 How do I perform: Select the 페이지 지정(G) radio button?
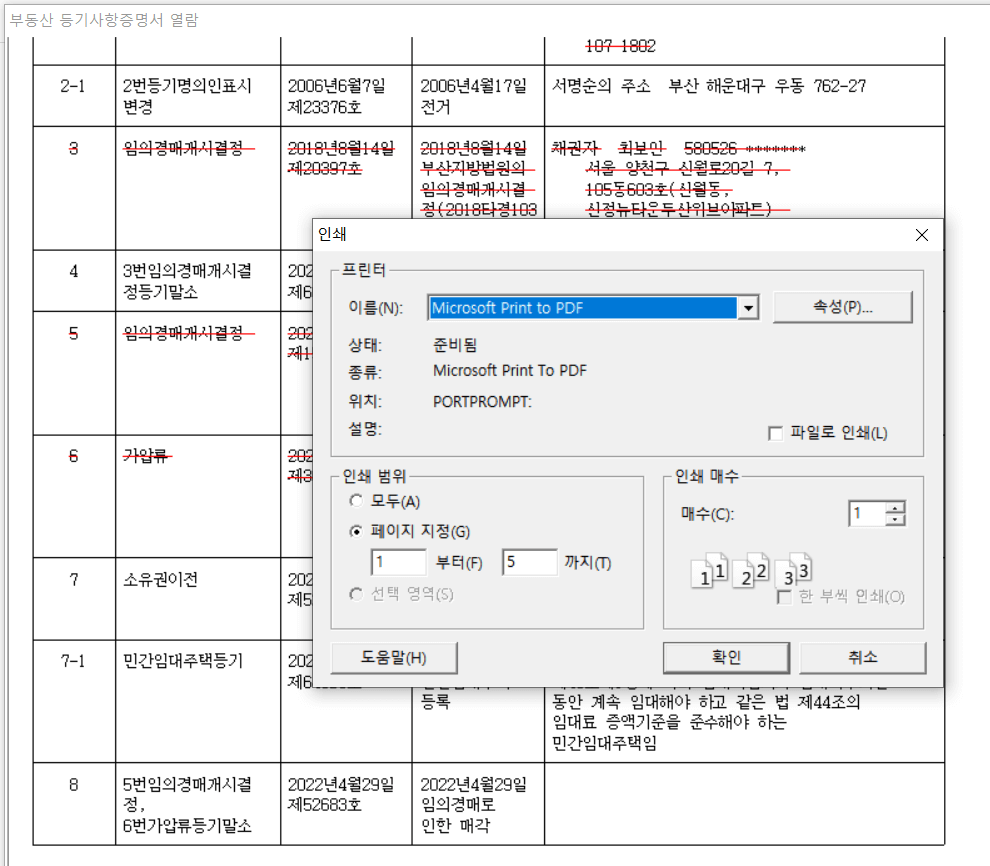tap(356, 531)
